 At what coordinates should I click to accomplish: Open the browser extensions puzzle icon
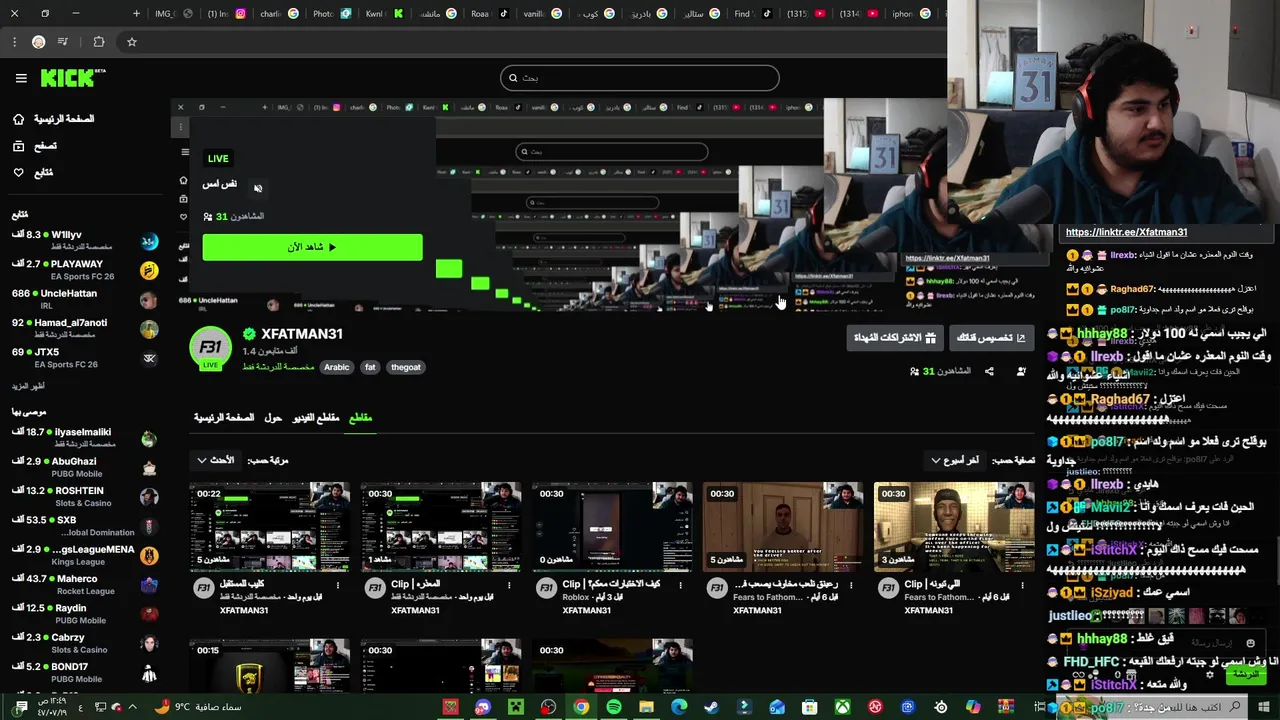pyautogui.click(x=98, y=42)
